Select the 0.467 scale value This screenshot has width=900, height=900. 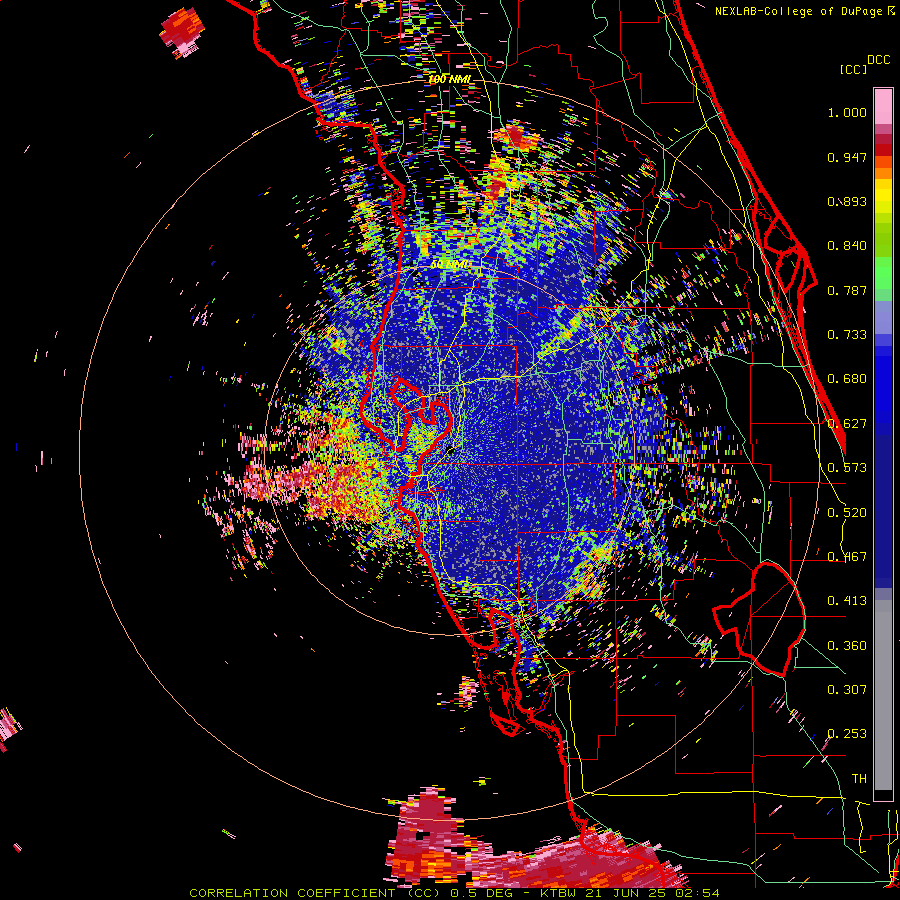pyautogui.click(x=847, y=557)
